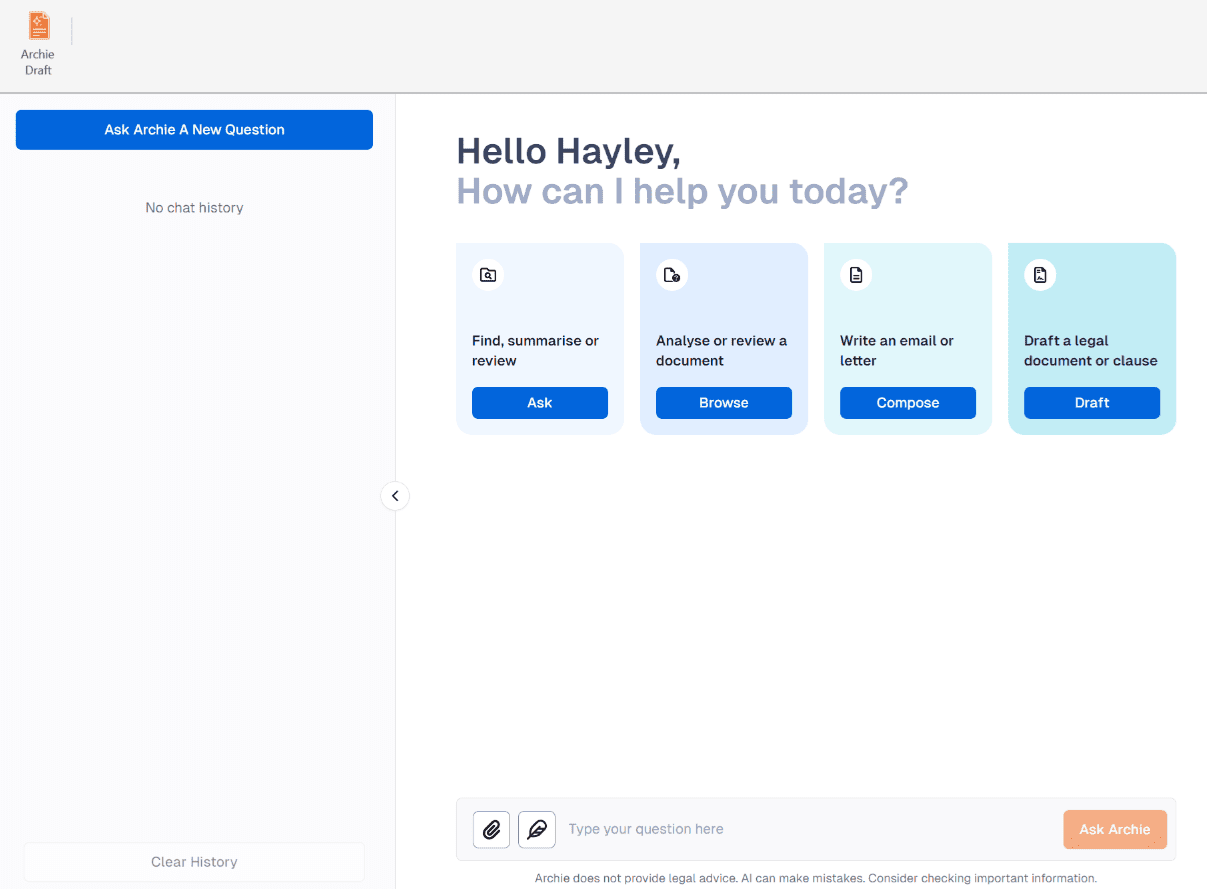Click How can I help you today heading
This screenshot has height=889, width=1207.
click(x=682, y=191)
